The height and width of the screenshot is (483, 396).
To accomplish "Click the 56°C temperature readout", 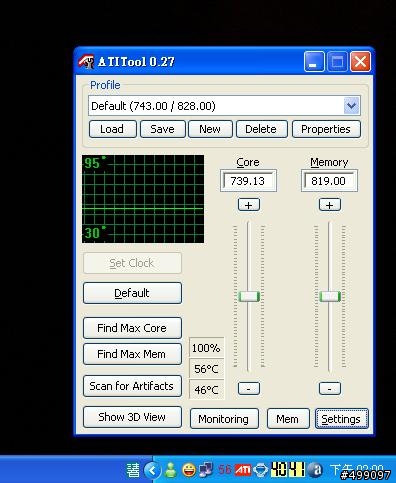I will coord(206,369).
